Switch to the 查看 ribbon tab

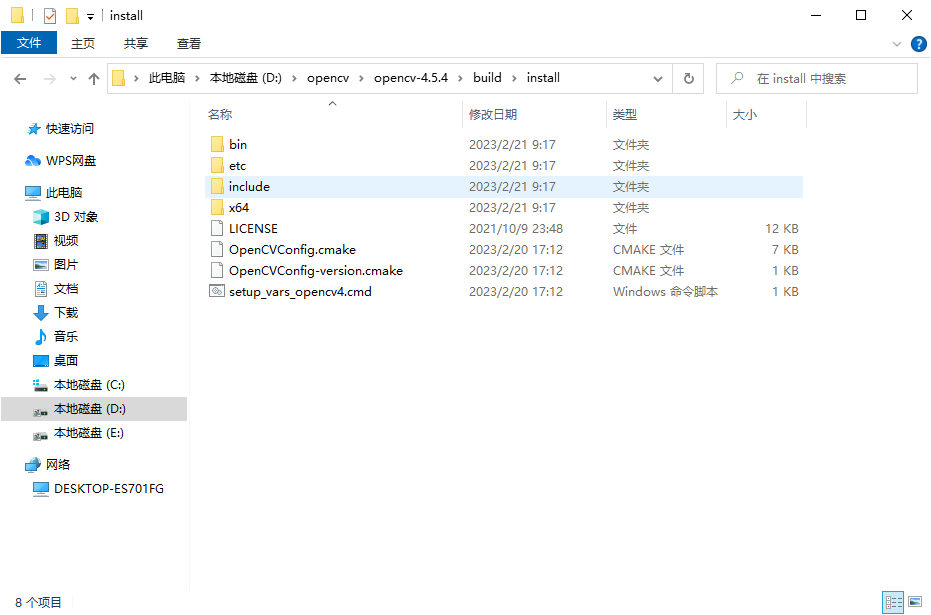(x=189, y=43)
